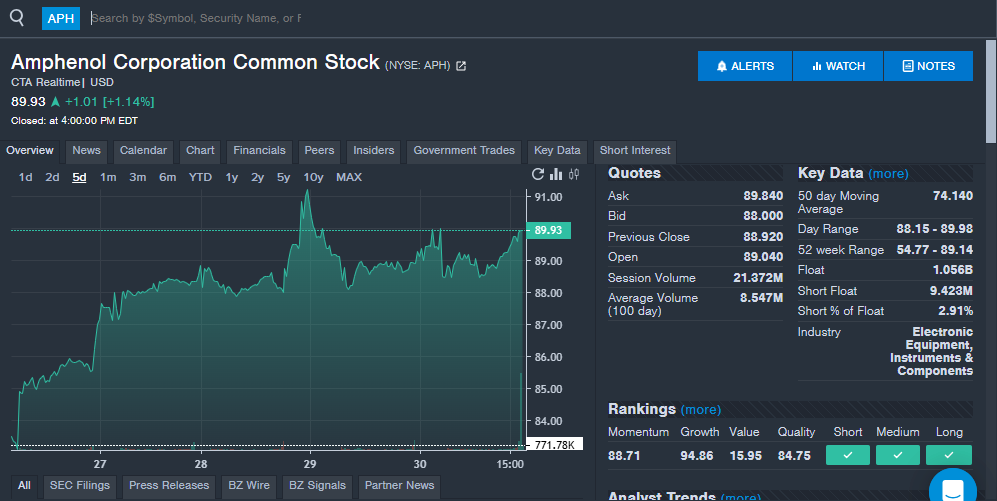Click Growth score 94.86
The image size is (997, 501).
click(x=696, y=456)
